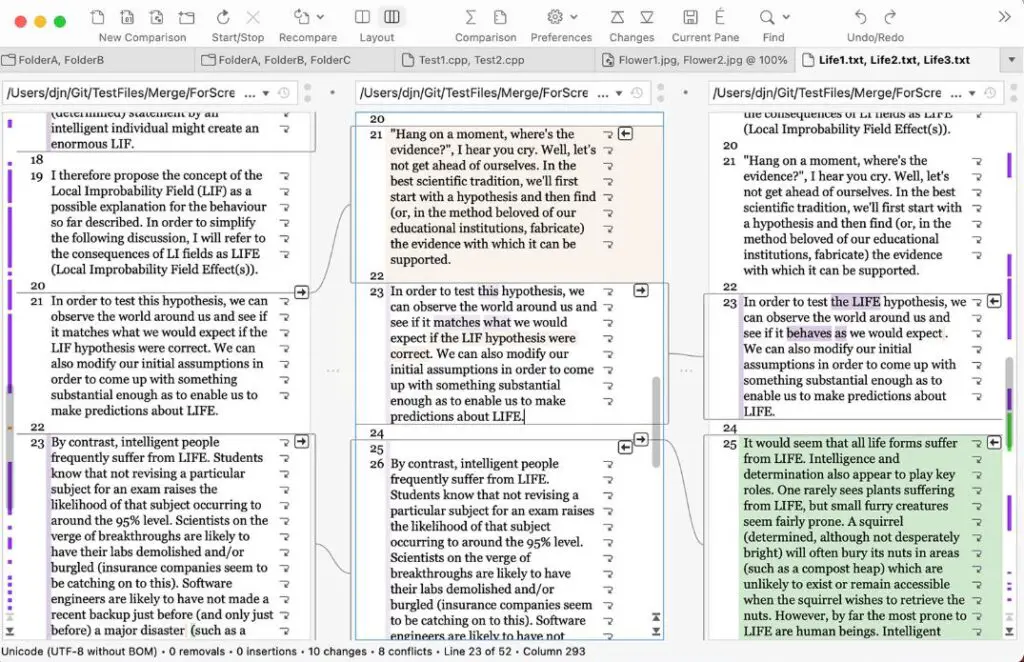Click the Undo arrow icon

[861, 17]
